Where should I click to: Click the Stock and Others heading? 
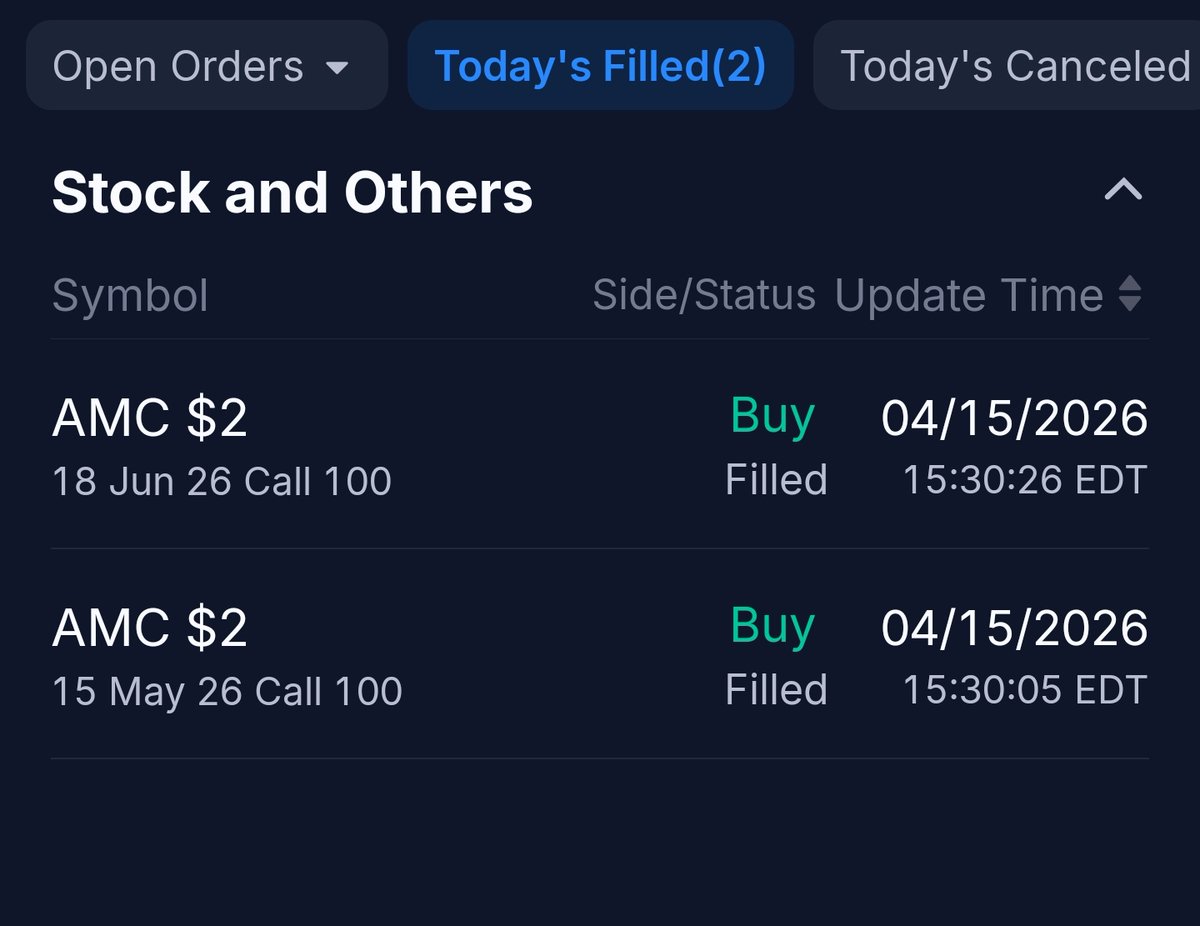292,192
